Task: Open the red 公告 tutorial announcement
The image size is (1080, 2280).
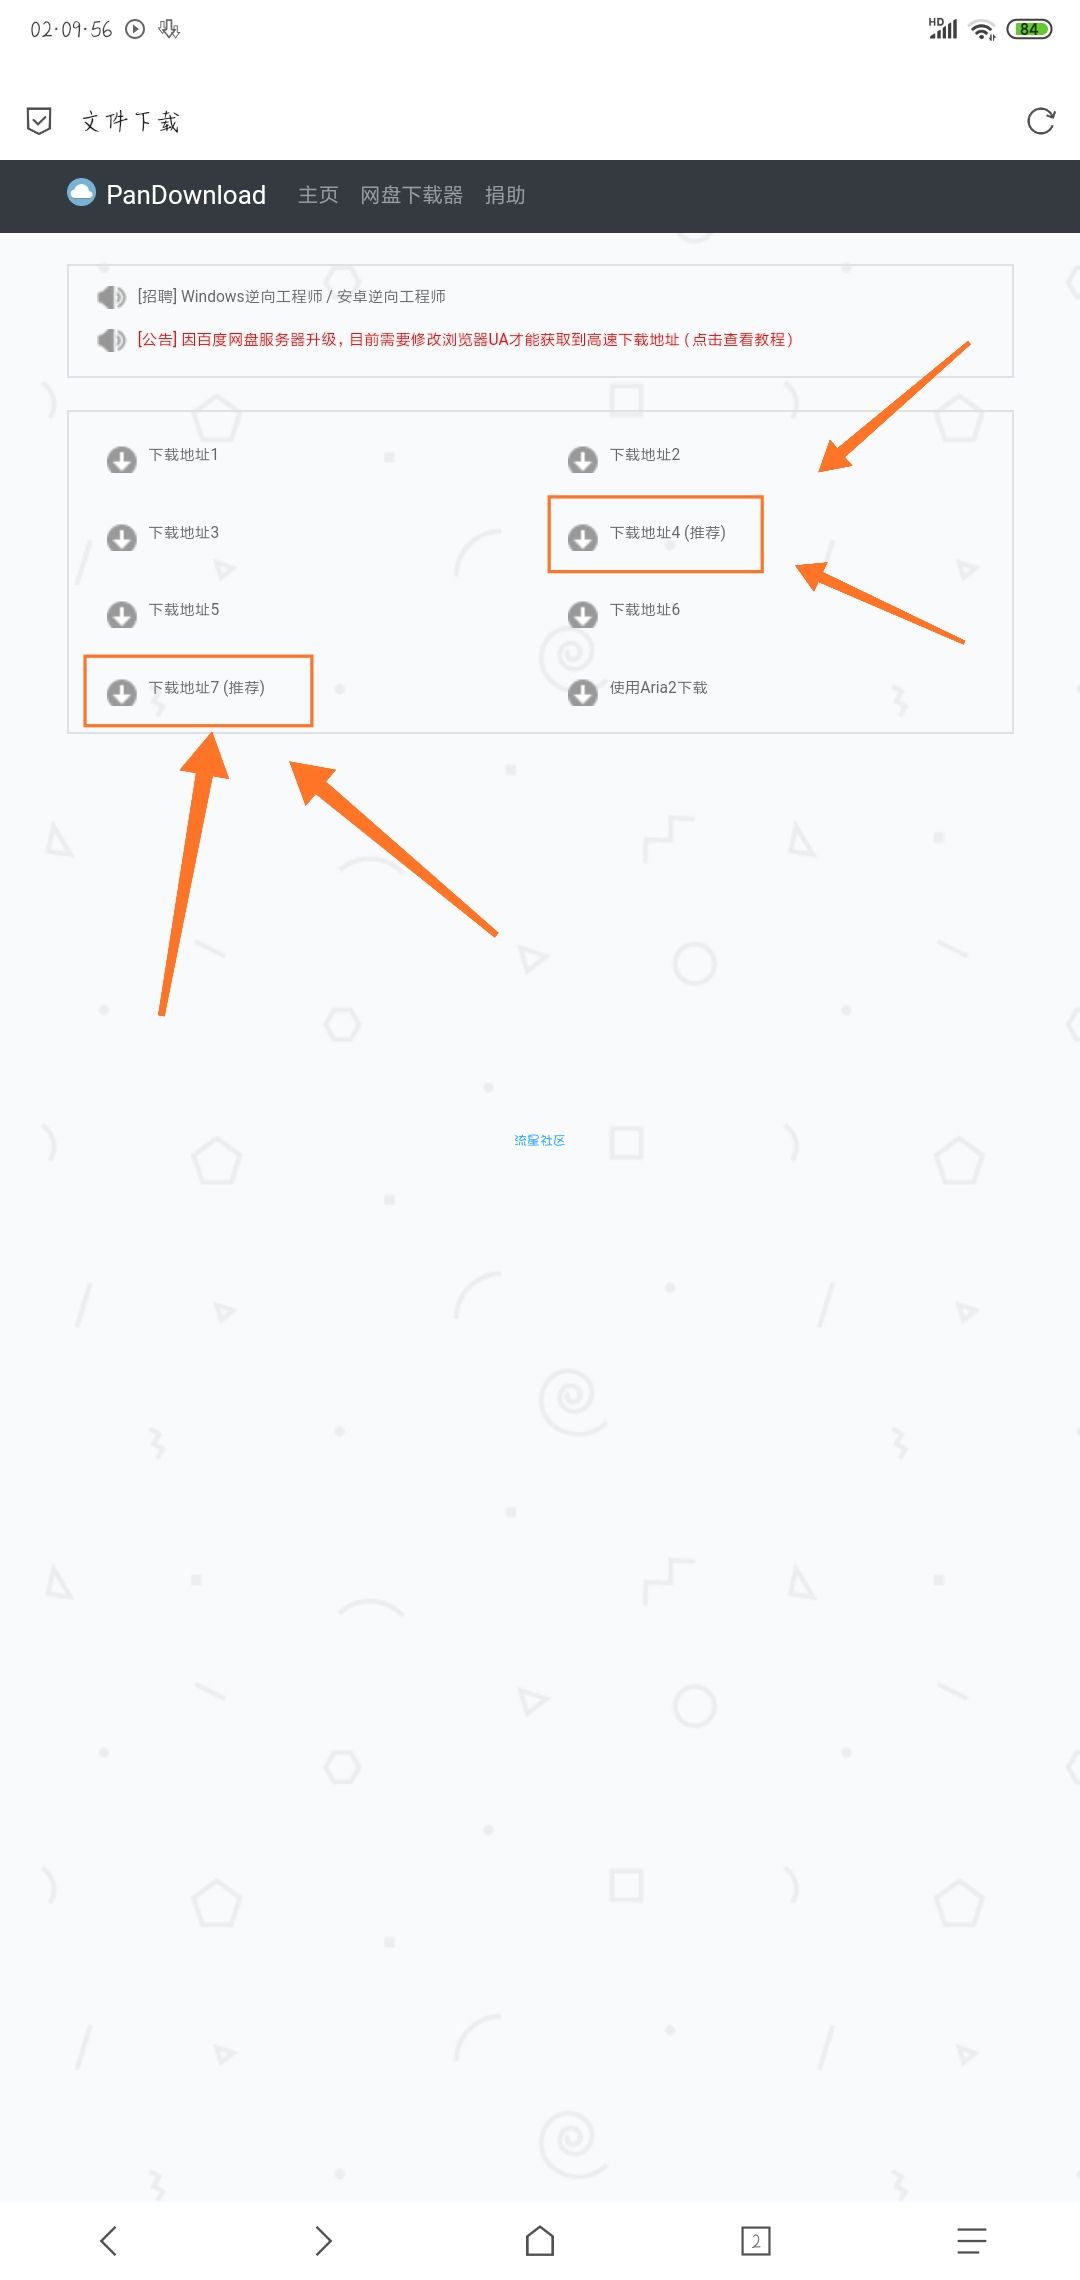Action: pos(465,340)
